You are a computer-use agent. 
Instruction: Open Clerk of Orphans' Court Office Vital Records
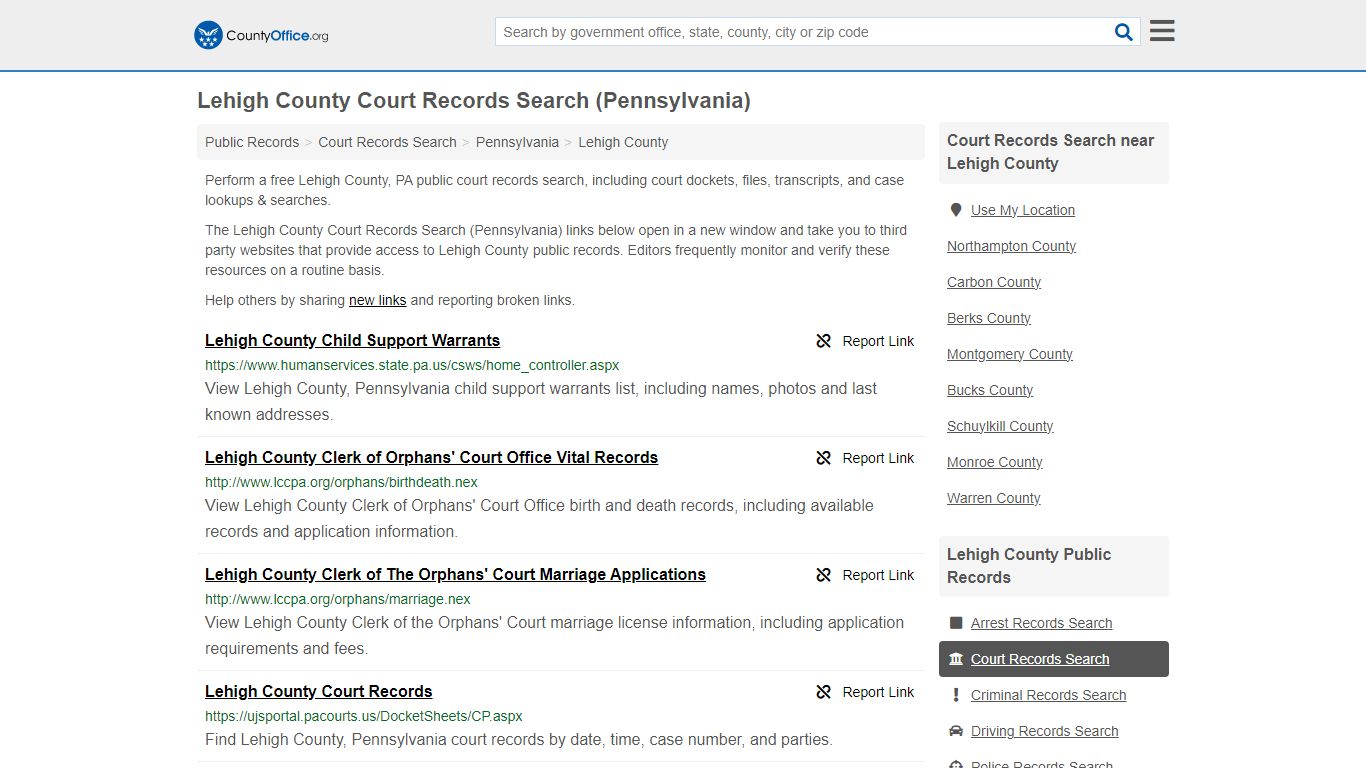431,458
